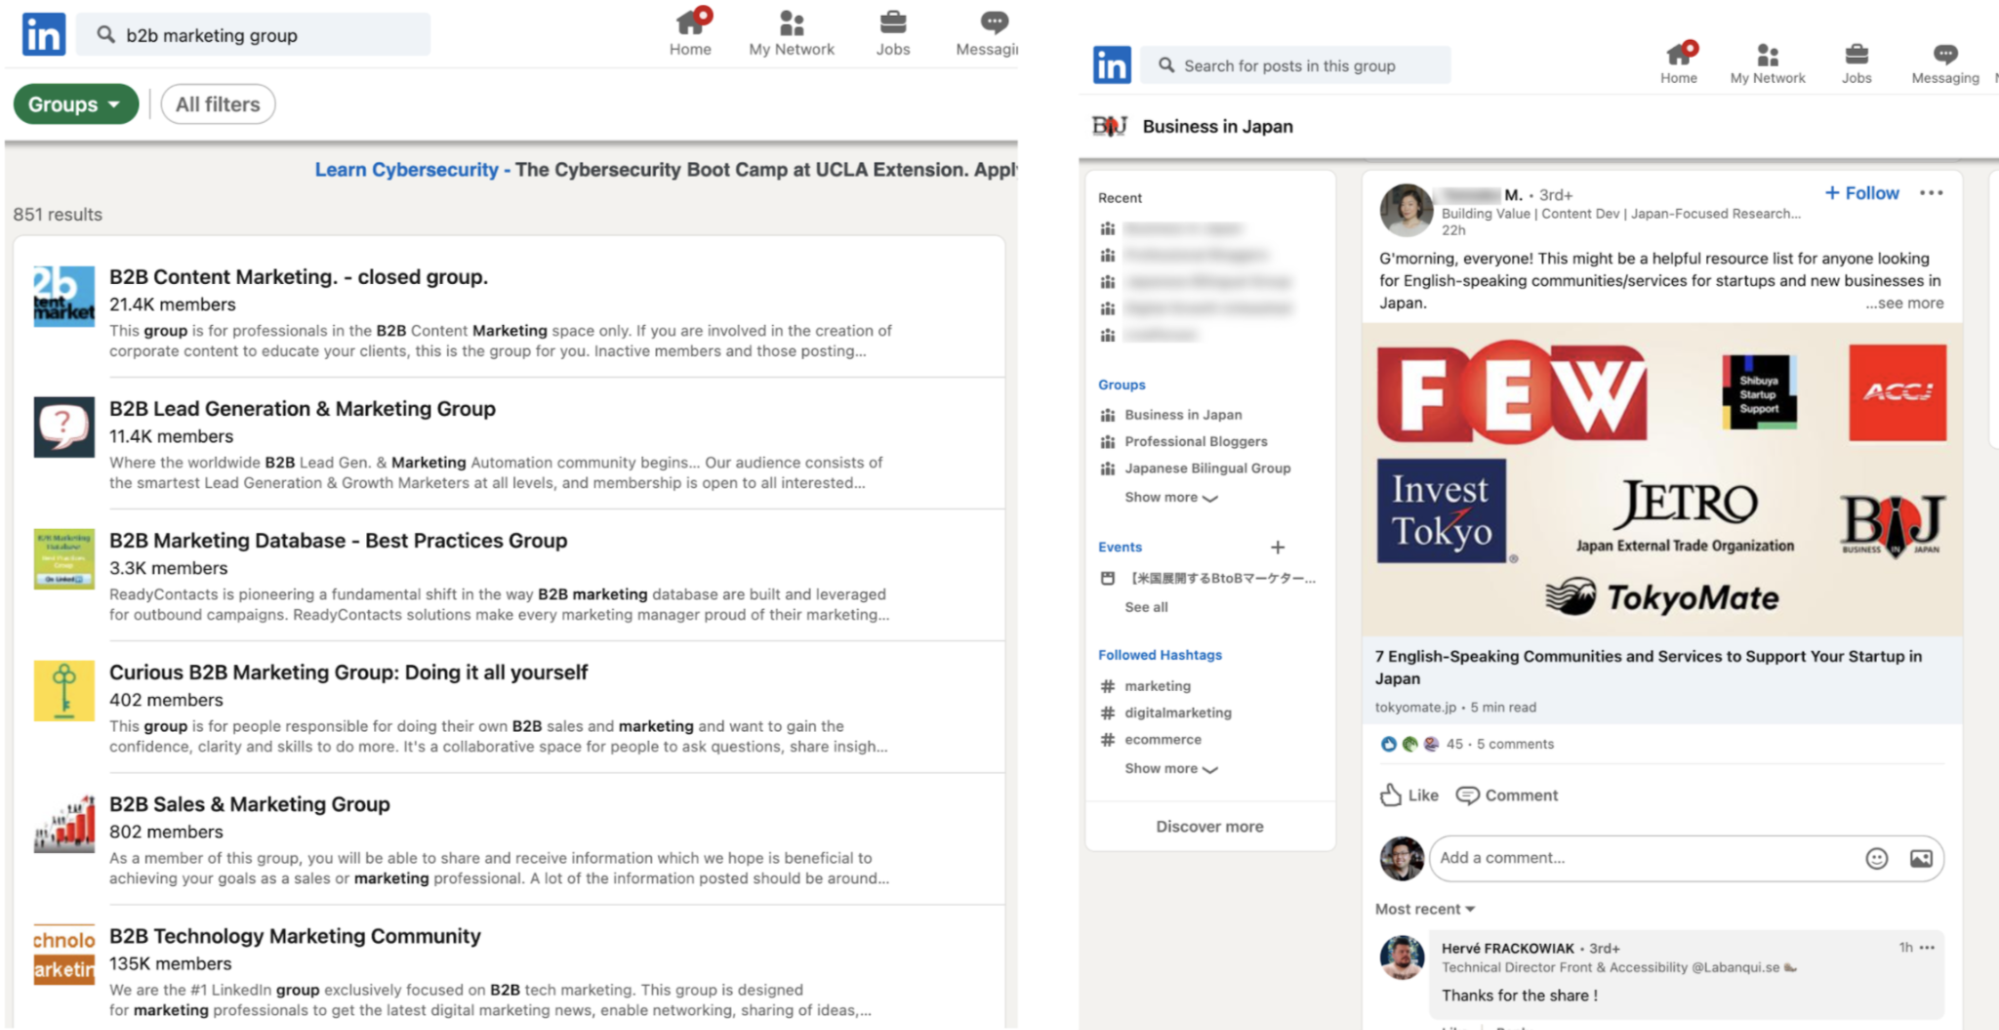Select Business in Japan in sidebar Groups
The width and height of the screenshot is (1999, 1030).
[x=1183, y=414]
